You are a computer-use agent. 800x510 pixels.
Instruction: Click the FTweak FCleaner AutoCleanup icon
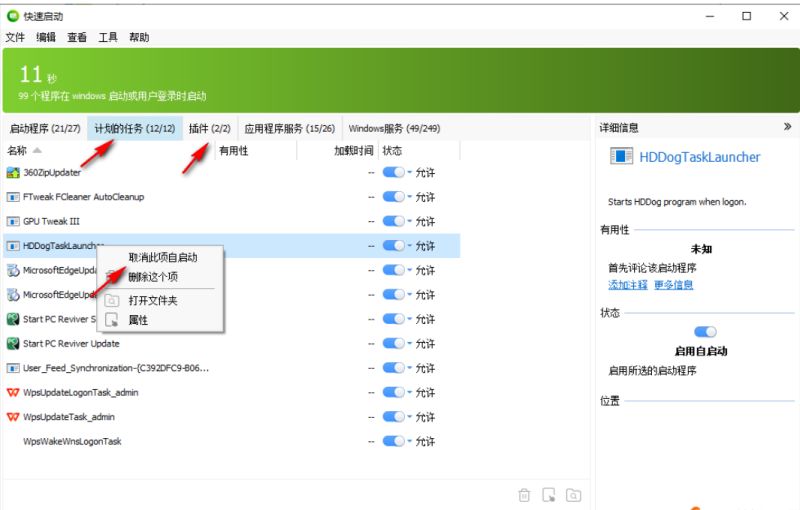[x=13, y=197]
